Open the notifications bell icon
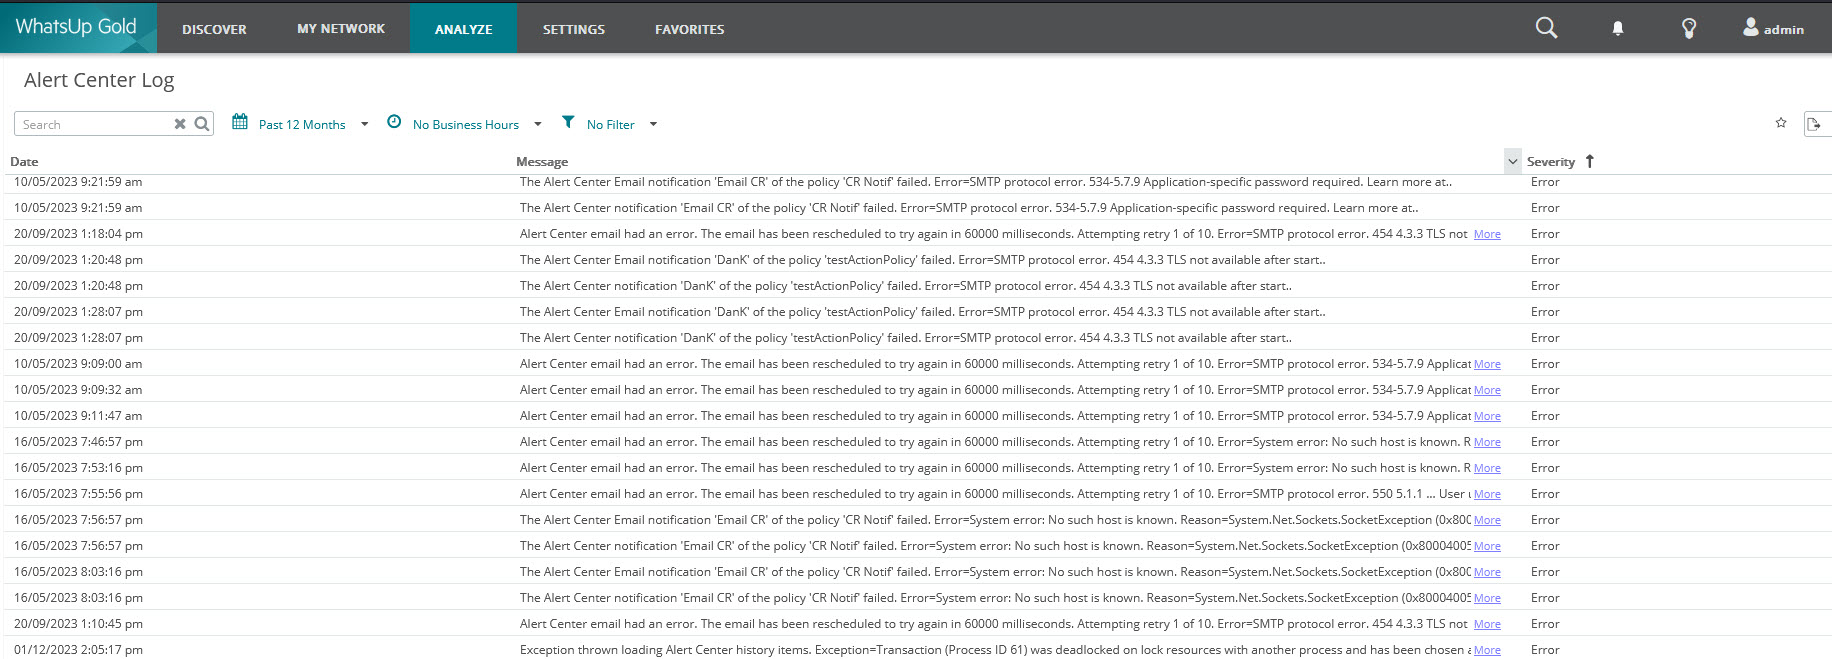Viewport: 1832px width, 659px height. (1618, 29)
